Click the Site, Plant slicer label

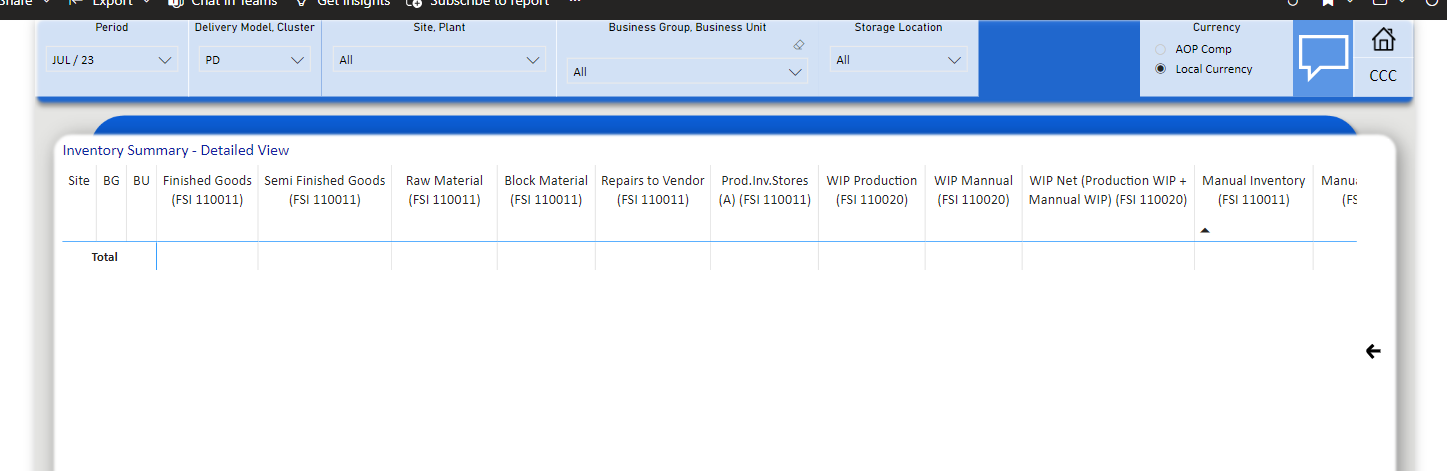pyautogui.click(x=438, y=28)
